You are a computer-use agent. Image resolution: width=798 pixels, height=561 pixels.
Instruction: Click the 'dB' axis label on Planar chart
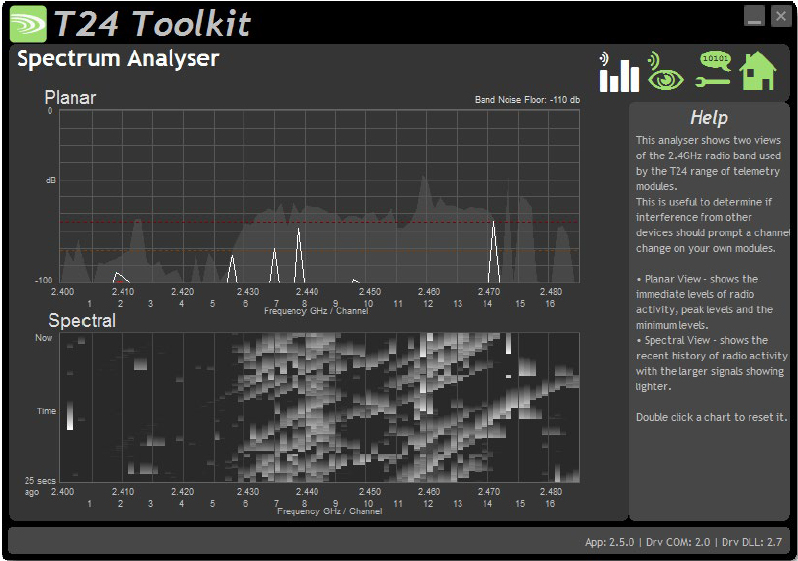[50, 180]
